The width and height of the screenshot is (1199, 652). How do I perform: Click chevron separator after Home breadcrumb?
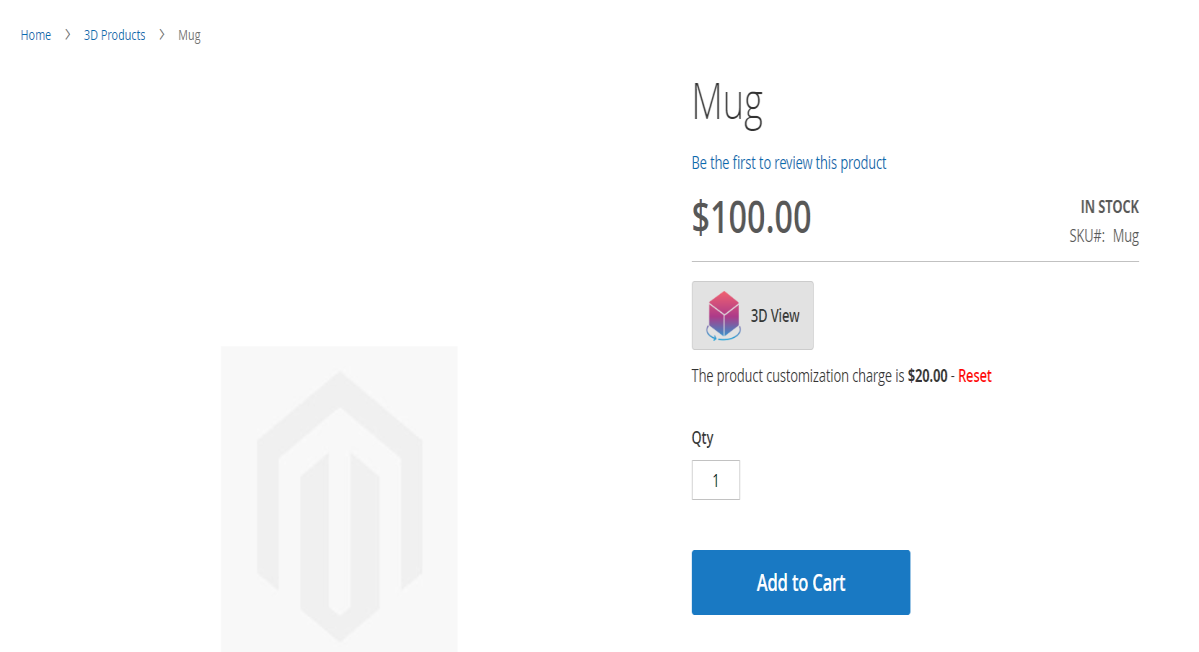pos(67,35)
